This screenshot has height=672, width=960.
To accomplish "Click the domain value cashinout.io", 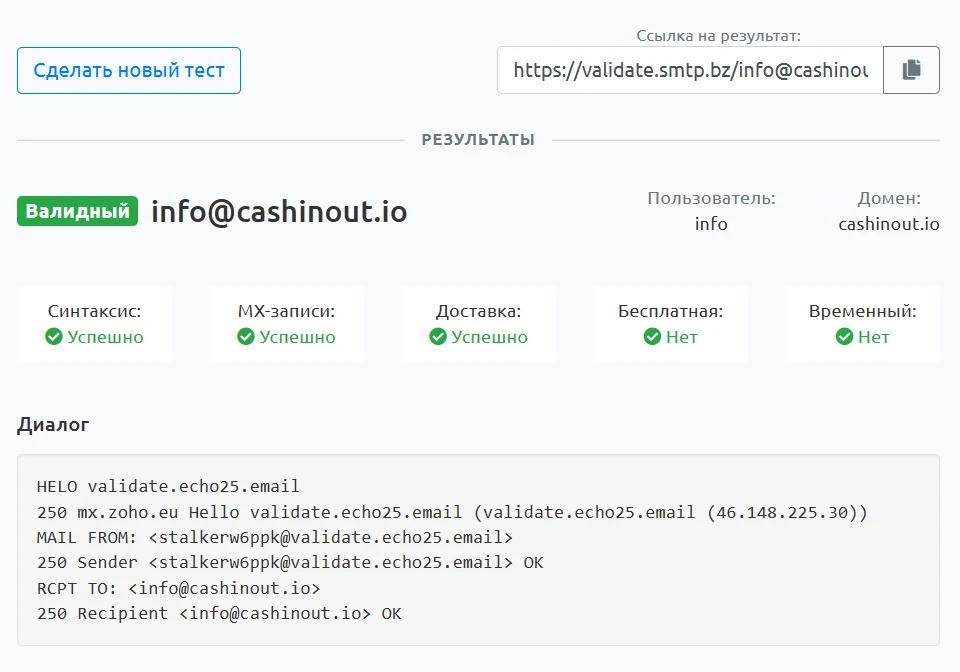I will tap(889, 224).
